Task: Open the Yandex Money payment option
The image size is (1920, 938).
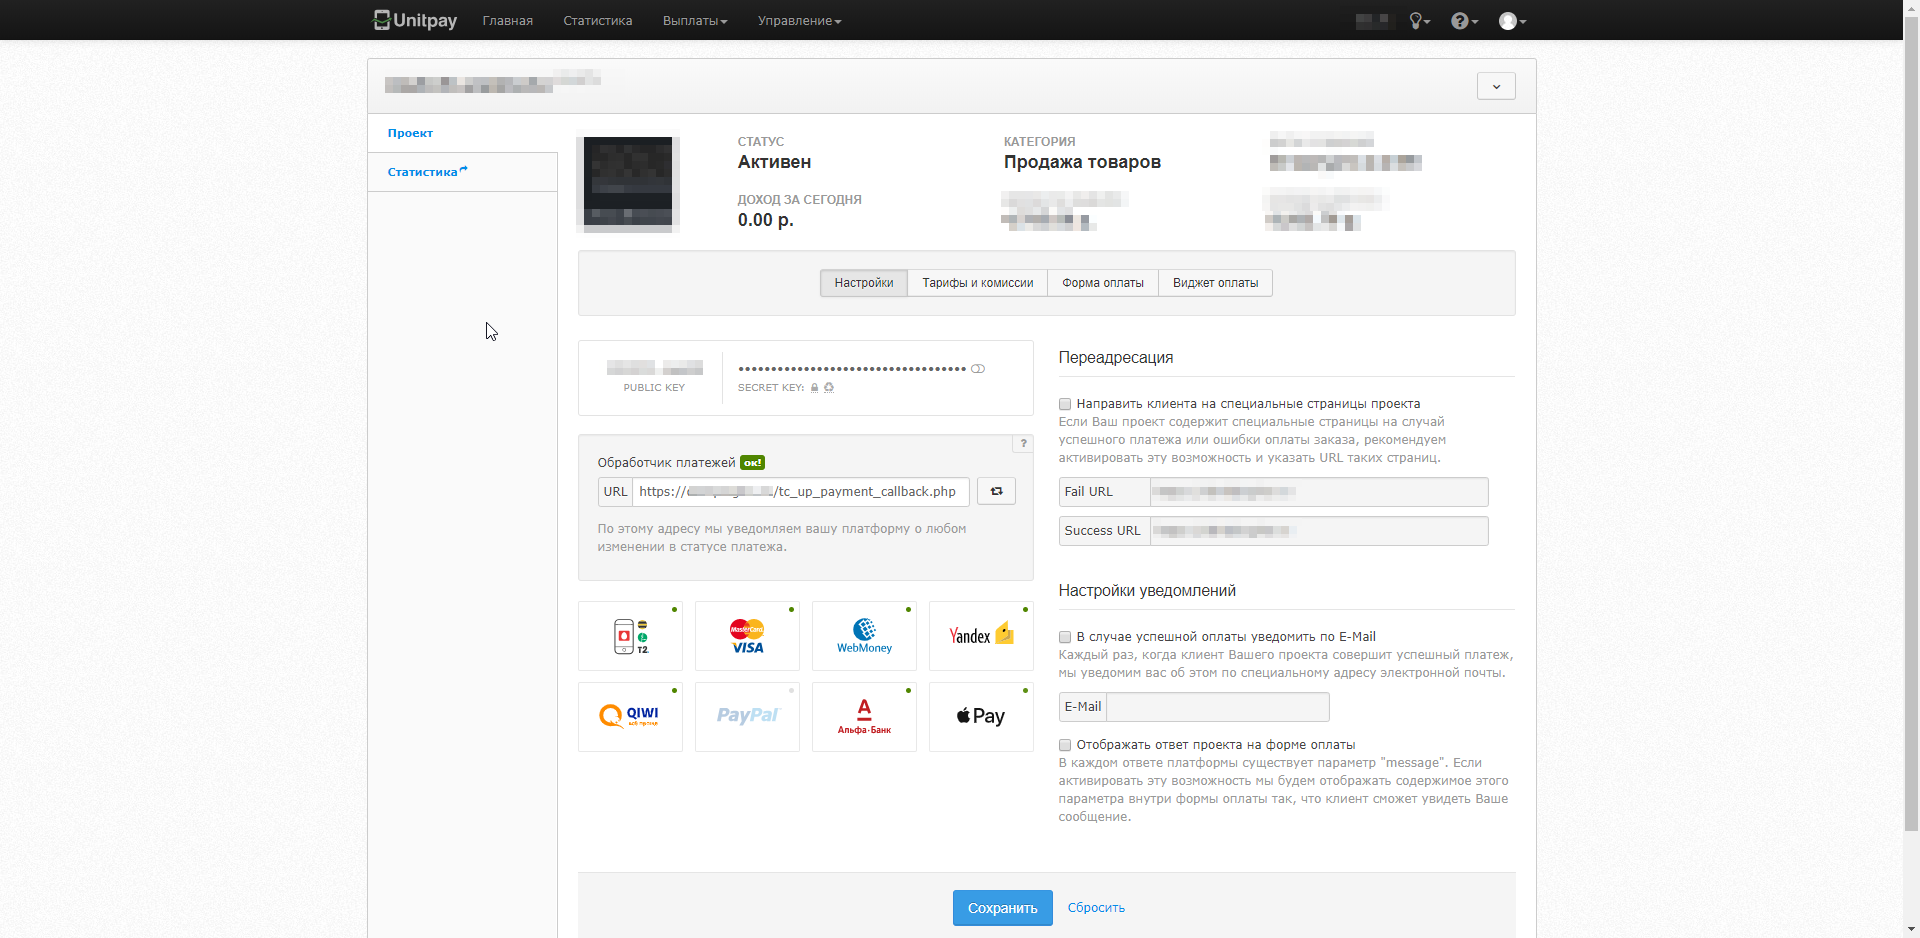Action: [x=981, y=636]
